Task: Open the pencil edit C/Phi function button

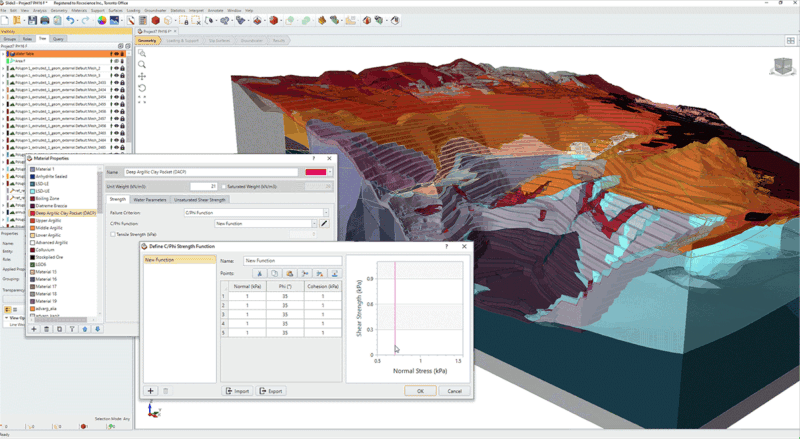Action: 324,224
